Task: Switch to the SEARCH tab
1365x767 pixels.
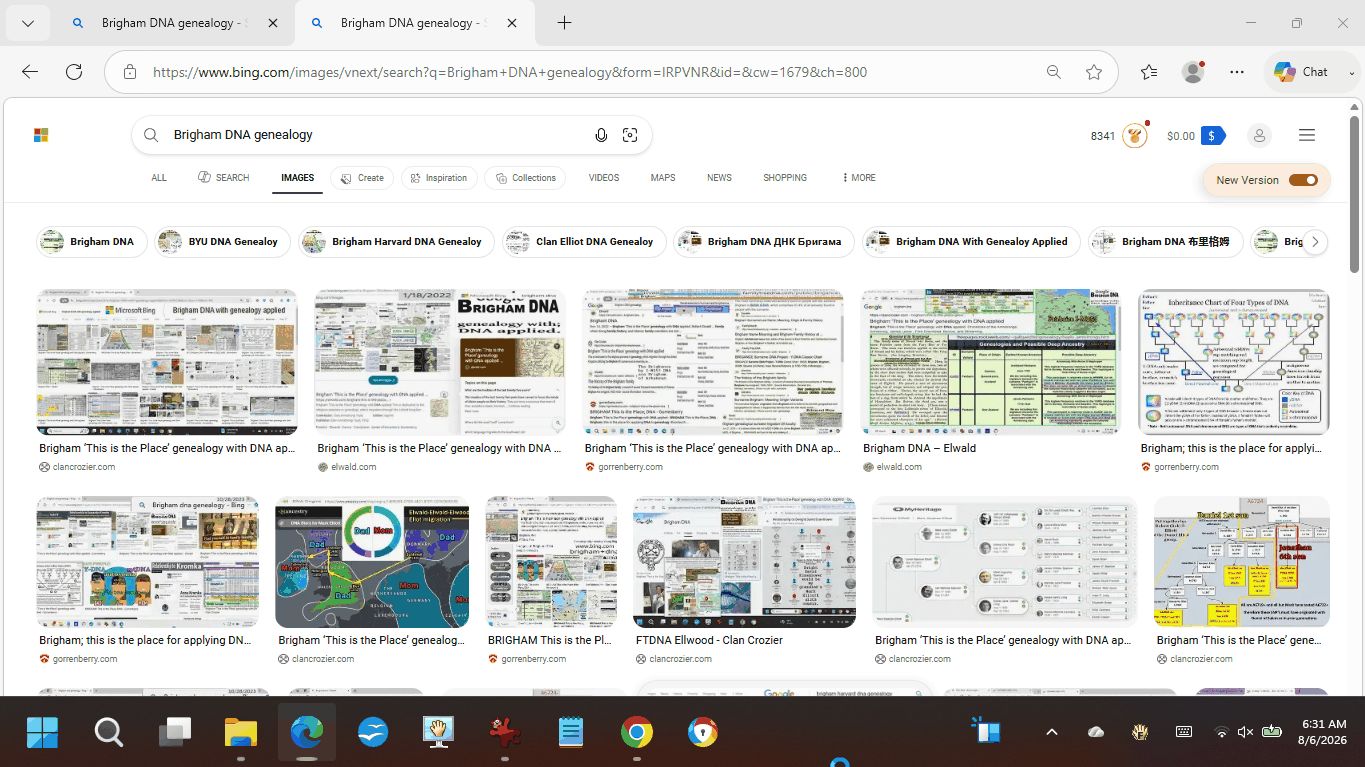Action: tap(224, 178)
